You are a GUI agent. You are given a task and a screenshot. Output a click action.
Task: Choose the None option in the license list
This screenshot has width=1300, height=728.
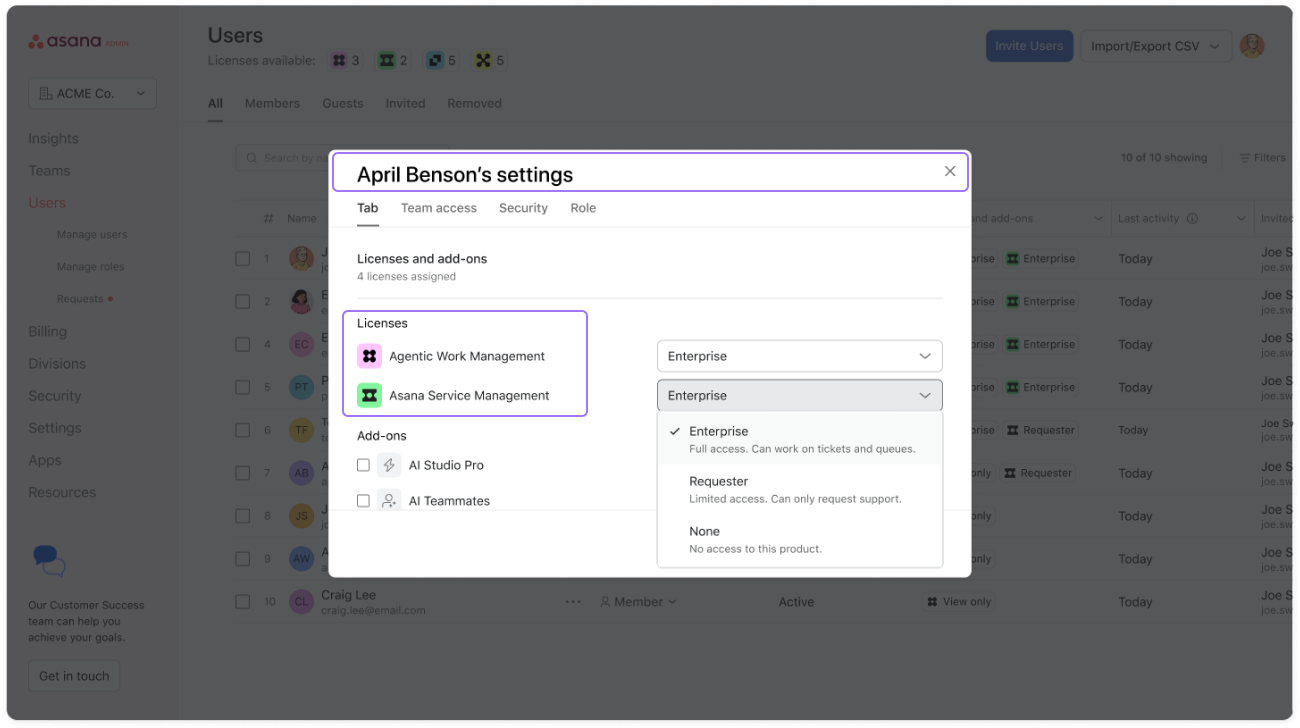[x=799, y=539]
